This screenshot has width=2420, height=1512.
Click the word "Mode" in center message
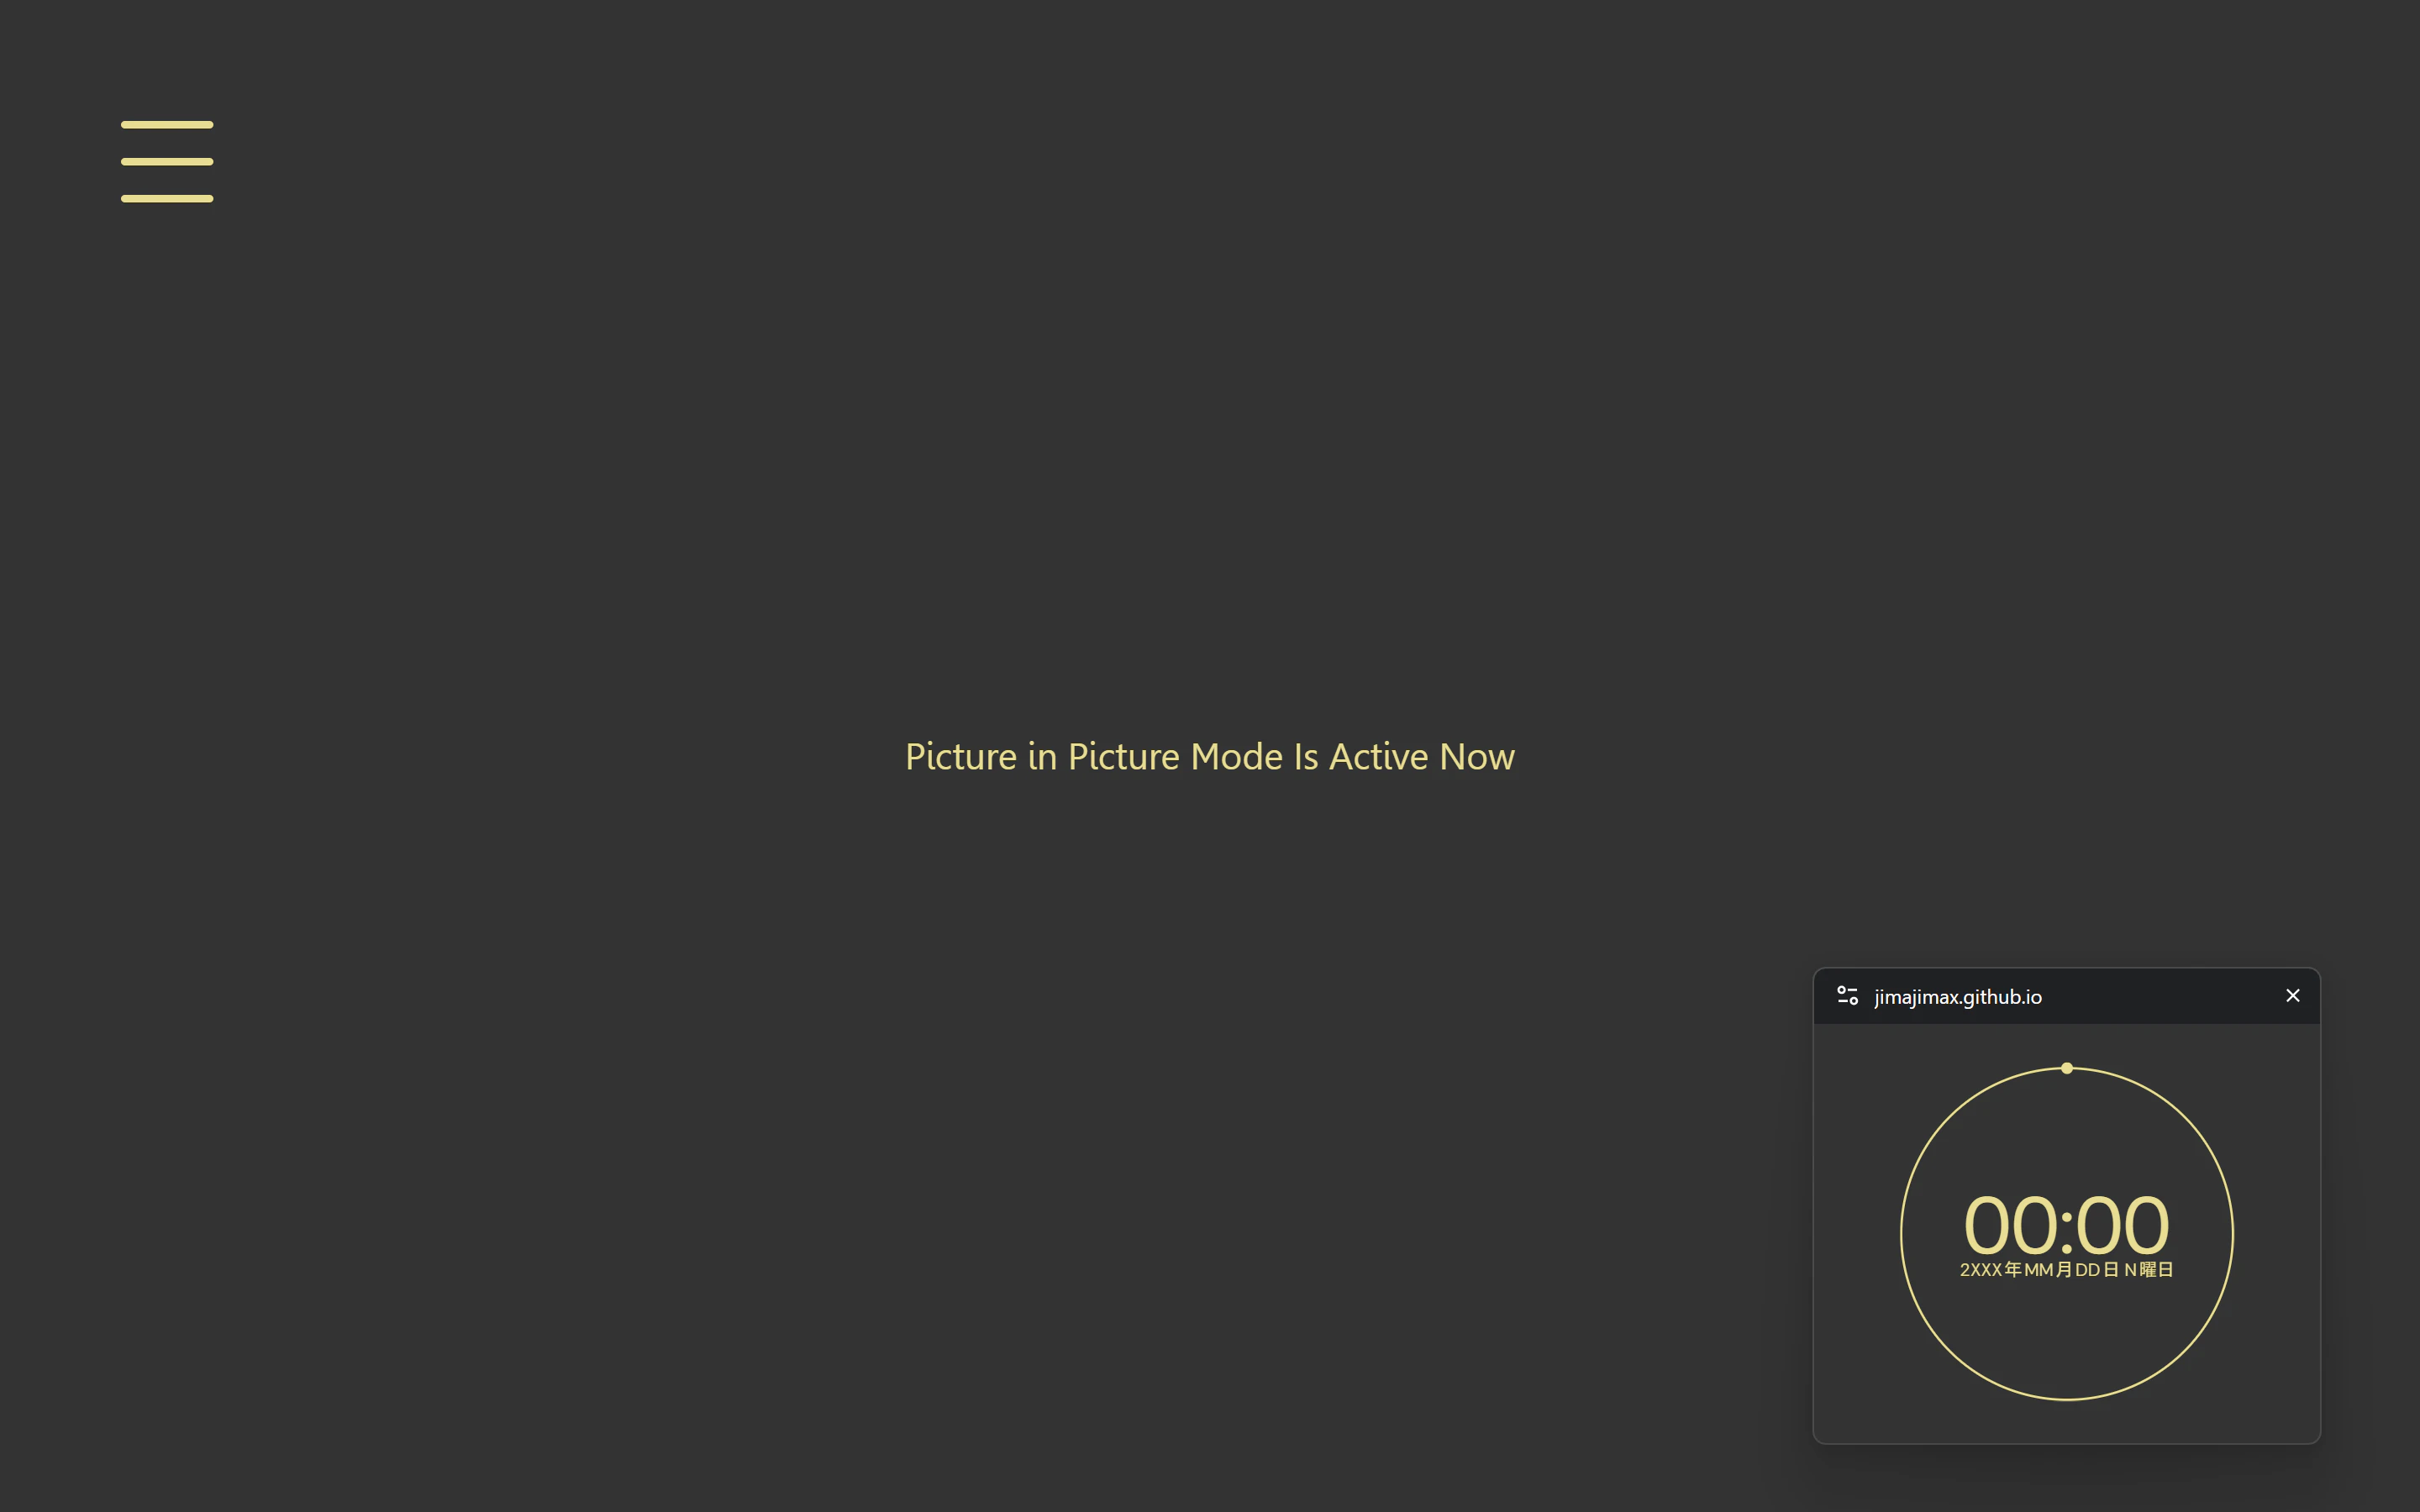[x=1236, y=757]
